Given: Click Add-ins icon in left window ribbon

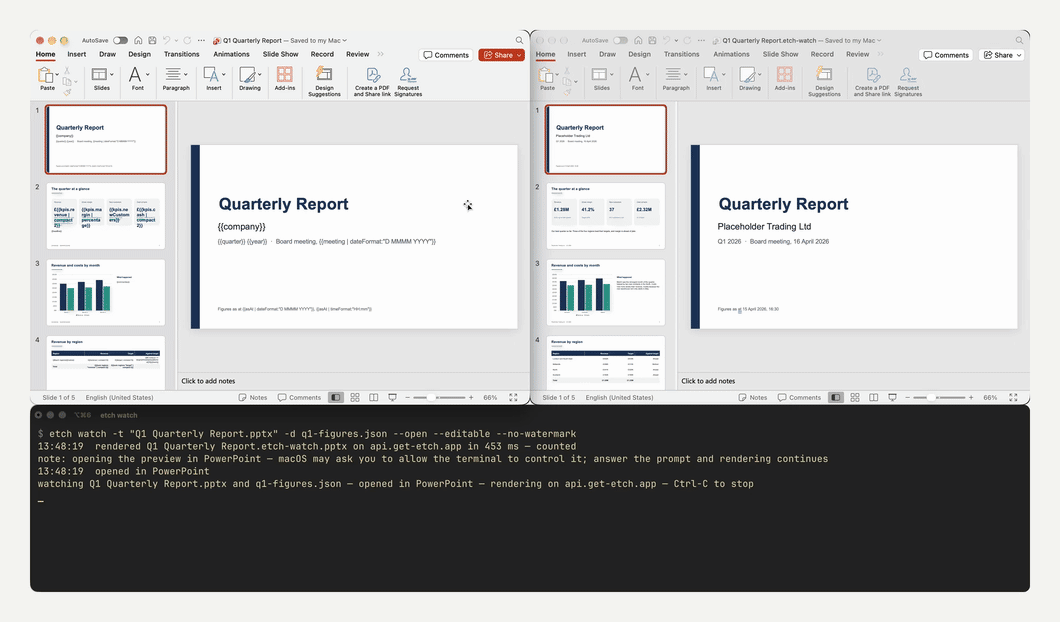Looking at the screenshot, I should click(x=285, y=78).
